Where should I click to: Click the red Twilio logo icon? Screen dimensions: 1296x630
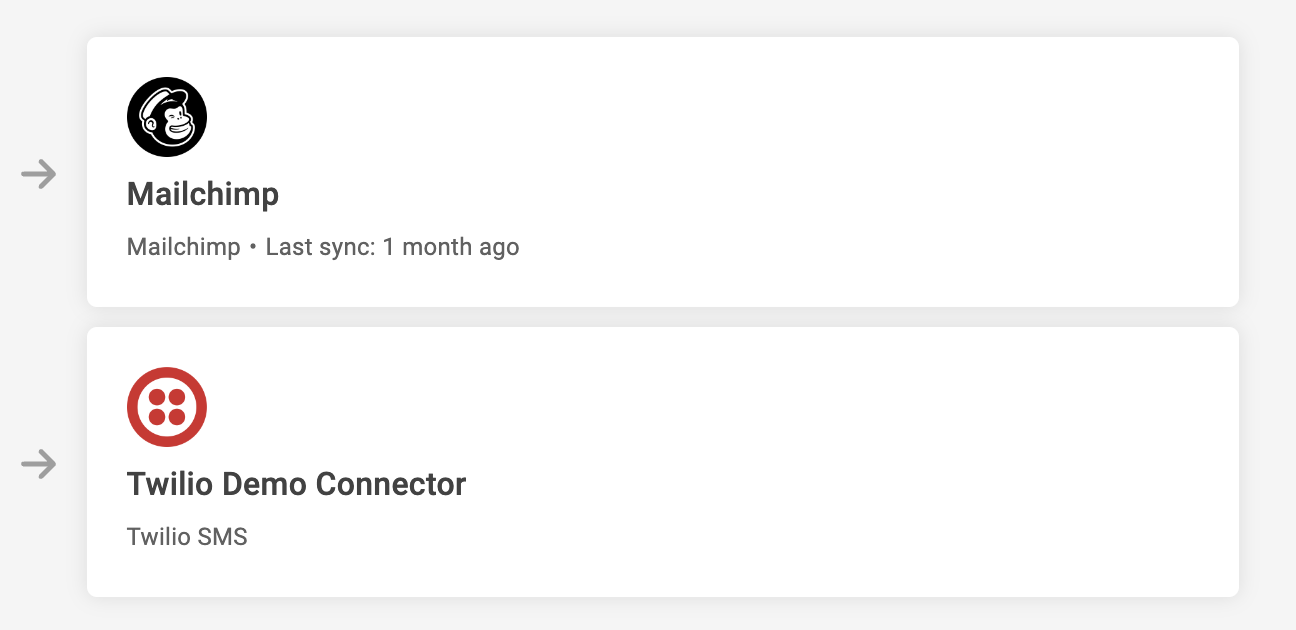tap(167, 407)
